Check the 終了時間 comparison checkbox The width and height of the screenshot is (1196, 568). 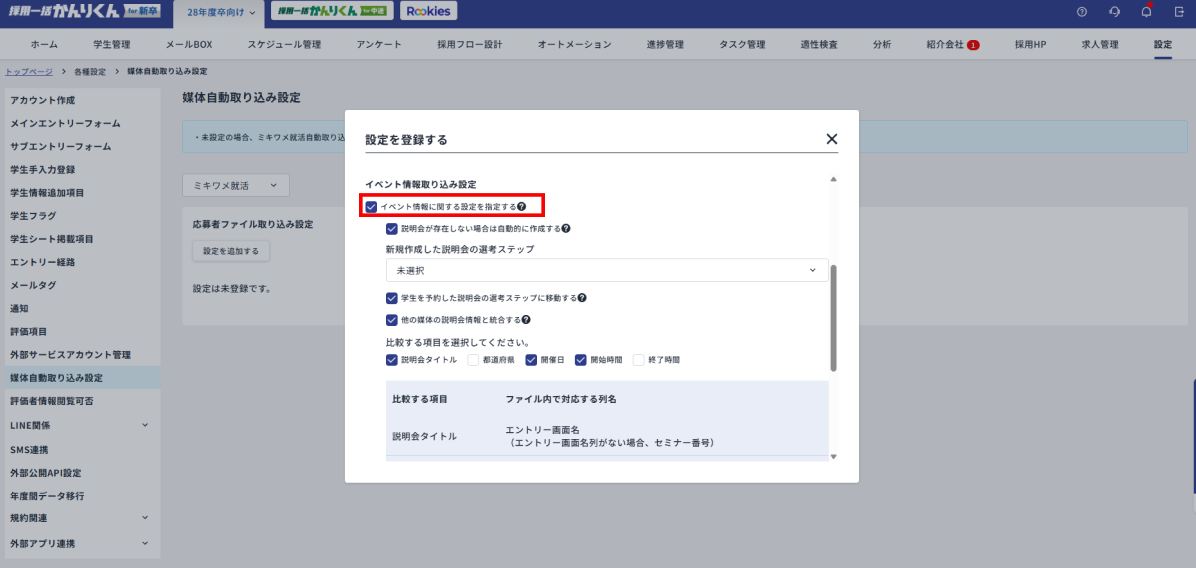tap(639, 360)
